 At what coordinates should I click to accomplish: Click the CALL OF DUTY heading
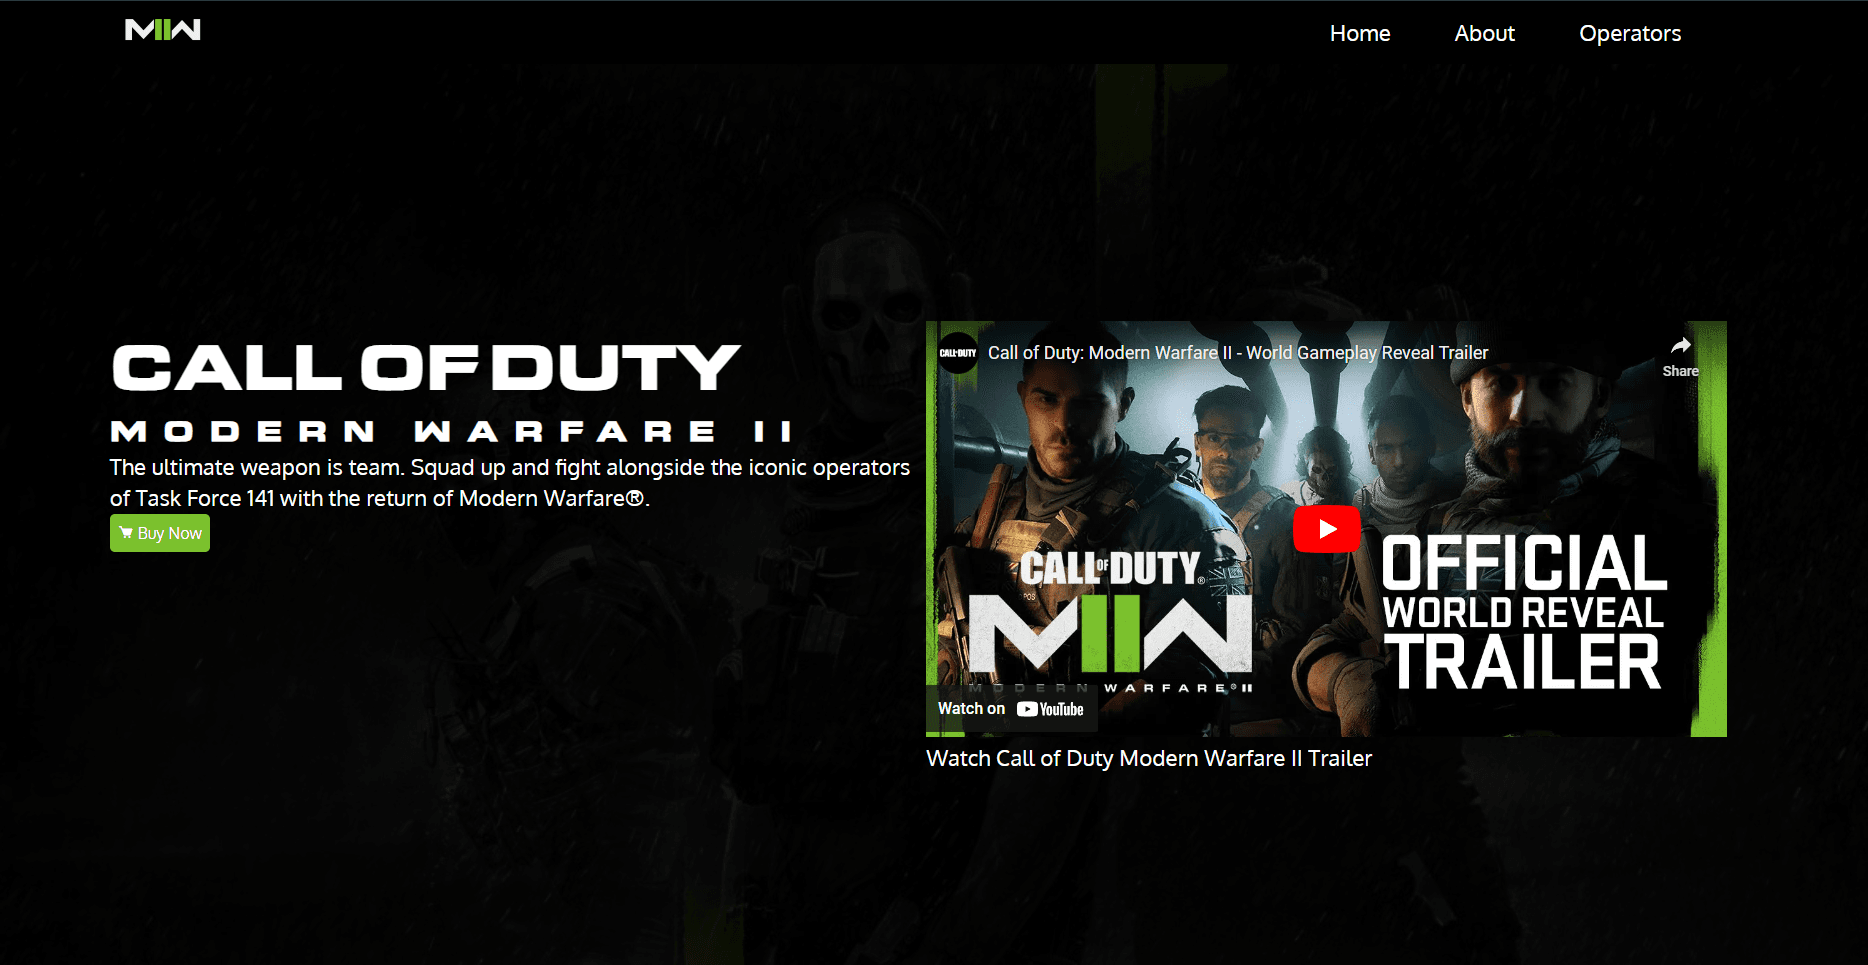pyautogui.click(x=426, y=367)
